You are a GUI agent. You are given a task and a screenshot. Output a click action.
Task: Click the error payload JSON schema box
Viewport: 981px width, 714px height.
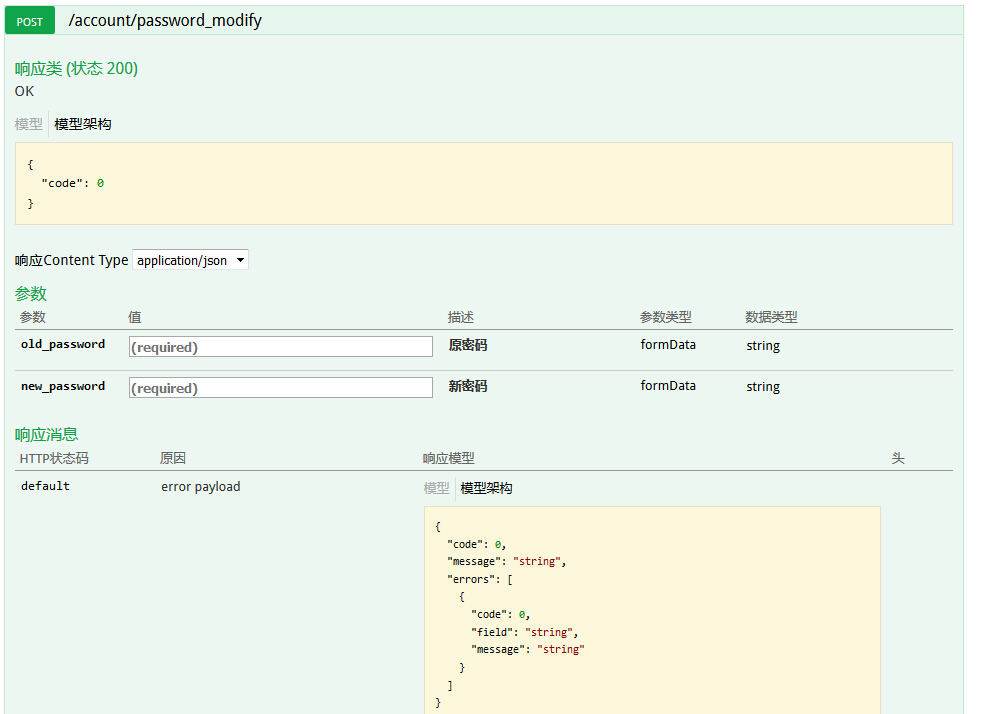[x=652, y=610]
